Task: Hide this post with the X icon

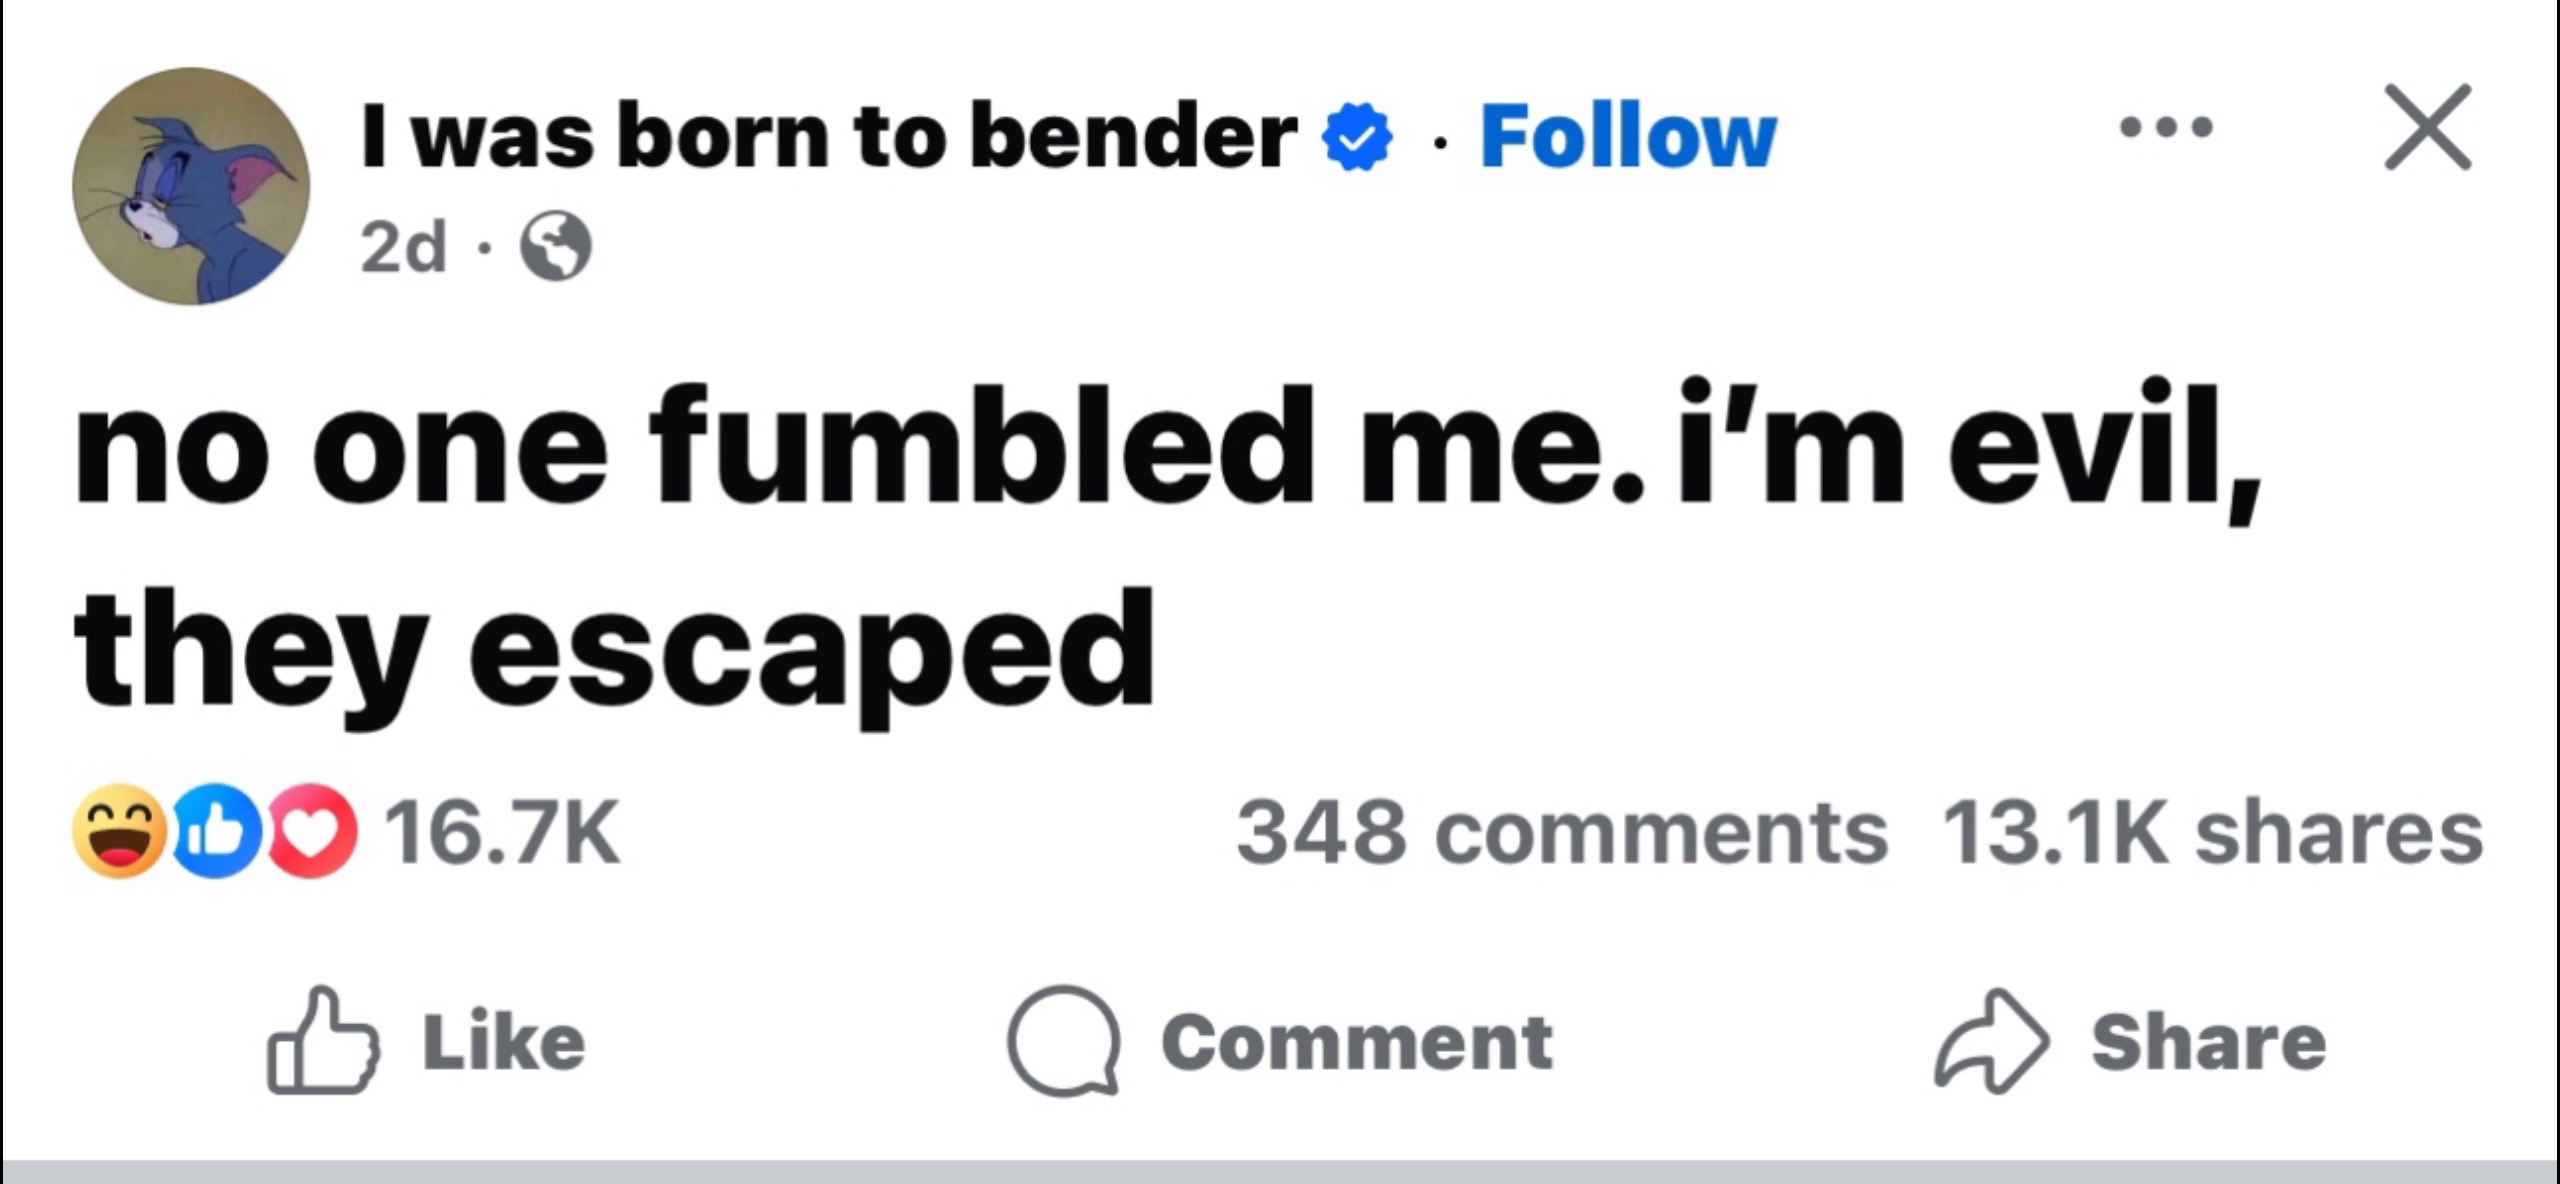Action: point(2428,128)
